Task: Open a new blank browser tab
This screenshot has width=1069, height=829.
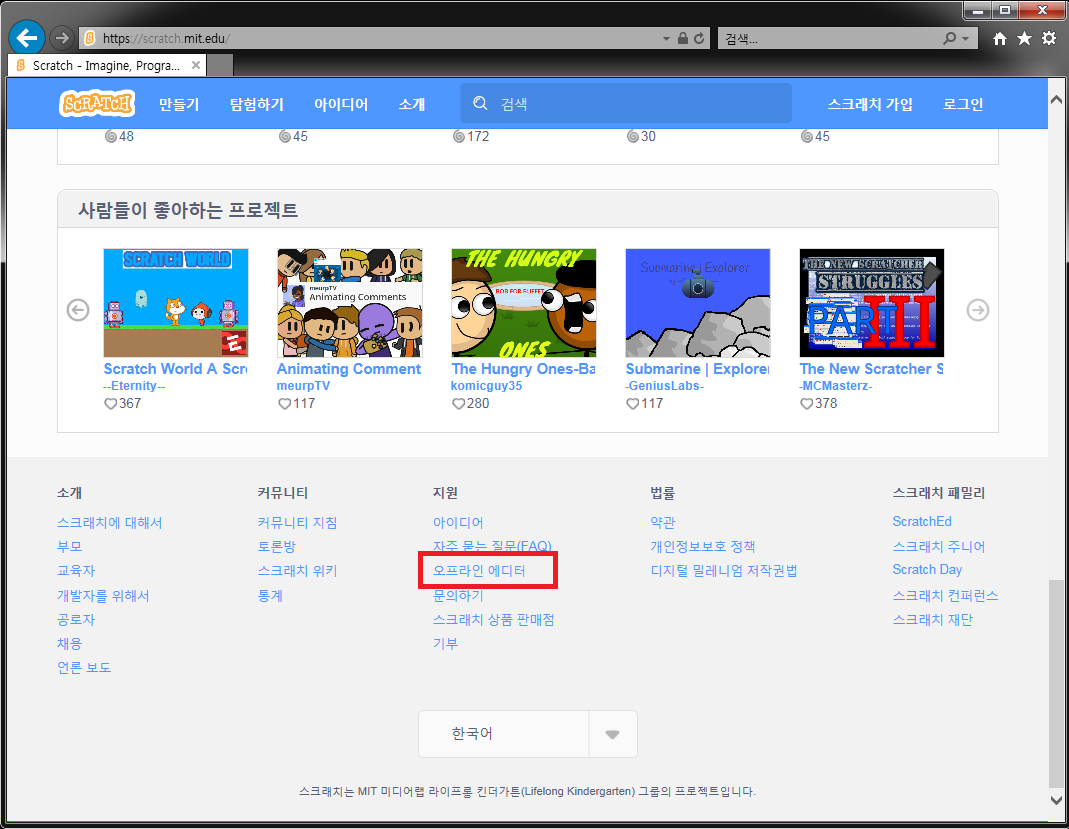Action: click(x=220, y=65)
